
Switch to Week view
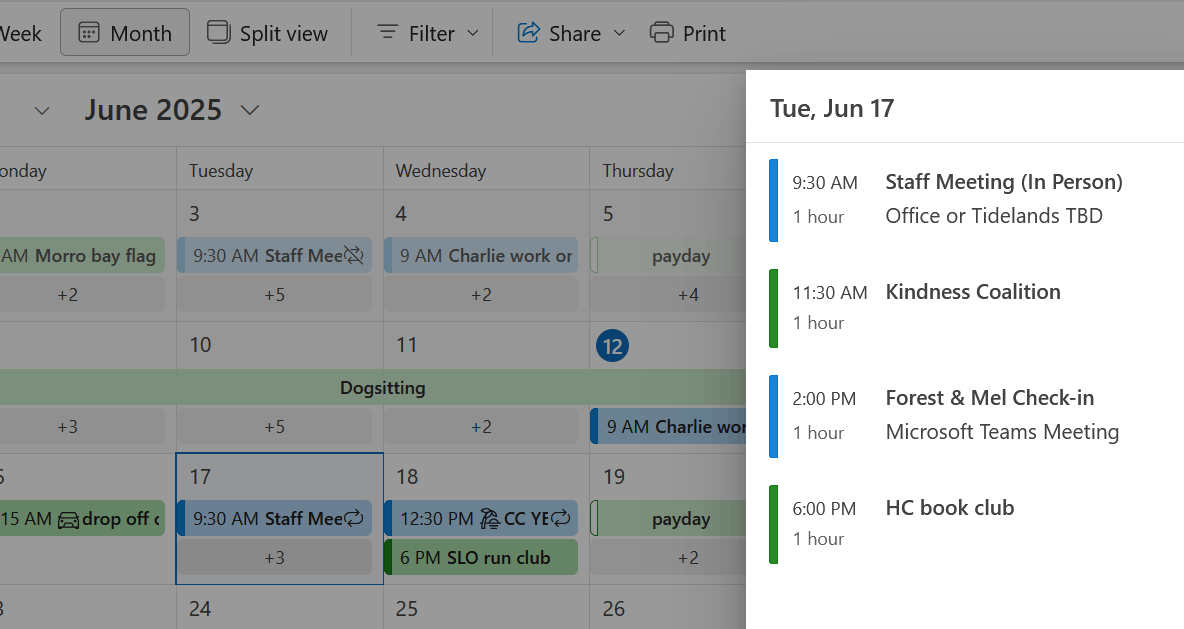click(20, 33)
